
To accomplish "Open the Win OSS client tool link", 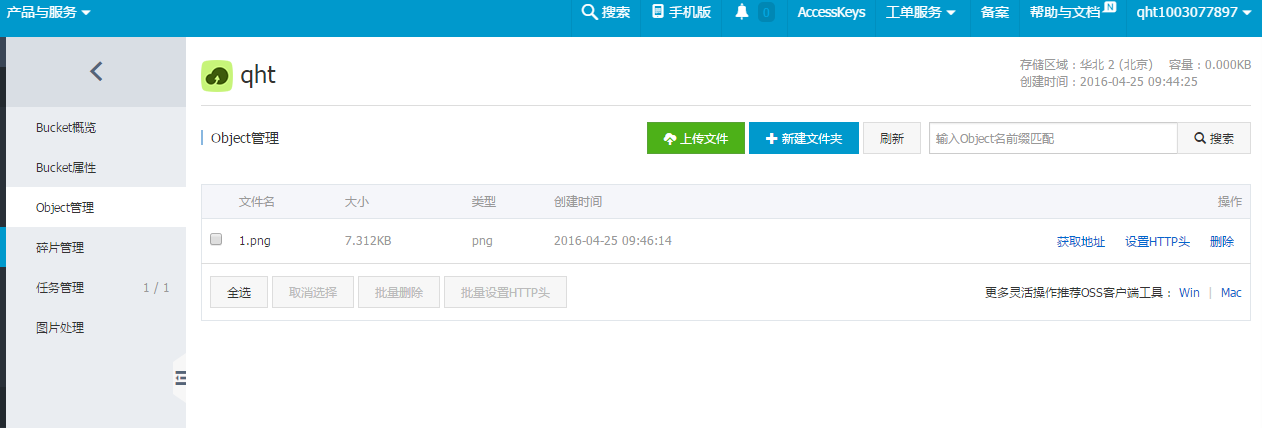I will click(1189, 293).
